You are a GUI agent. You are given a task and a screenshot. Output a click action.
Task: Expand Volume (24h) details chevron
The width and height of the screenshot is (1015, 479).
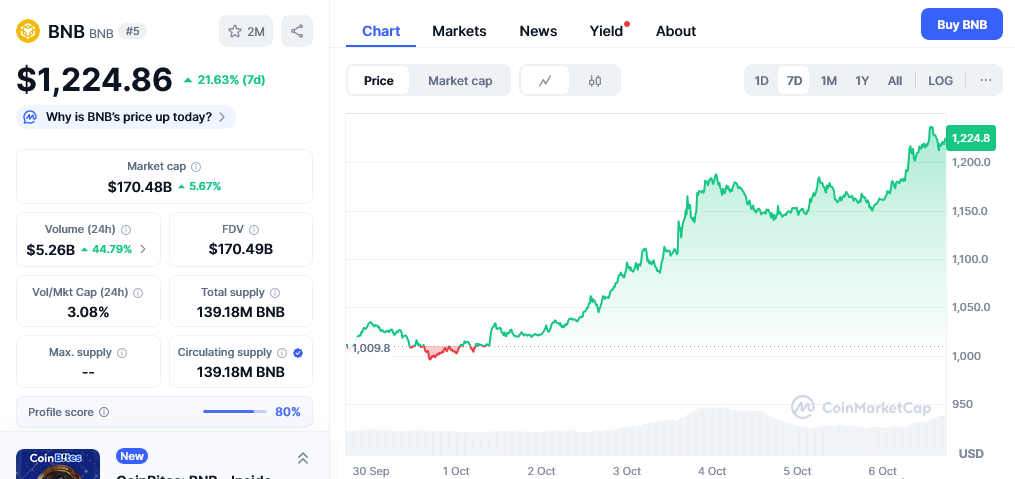[x=143, y=249]
